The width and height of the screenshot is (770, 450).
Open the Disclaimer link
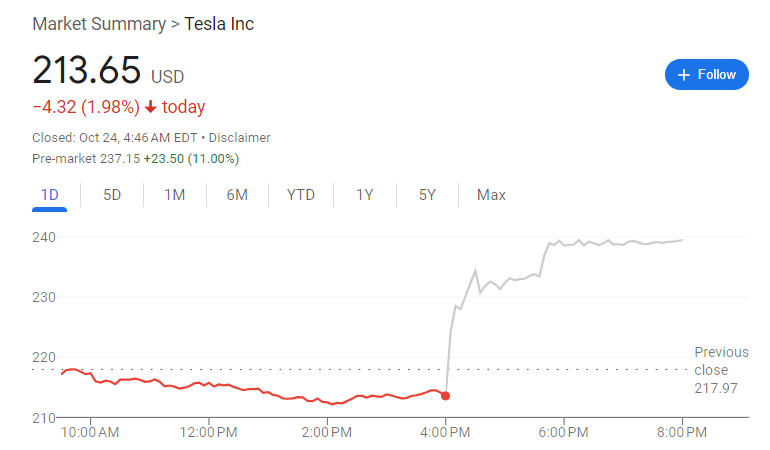pos(240,138)
